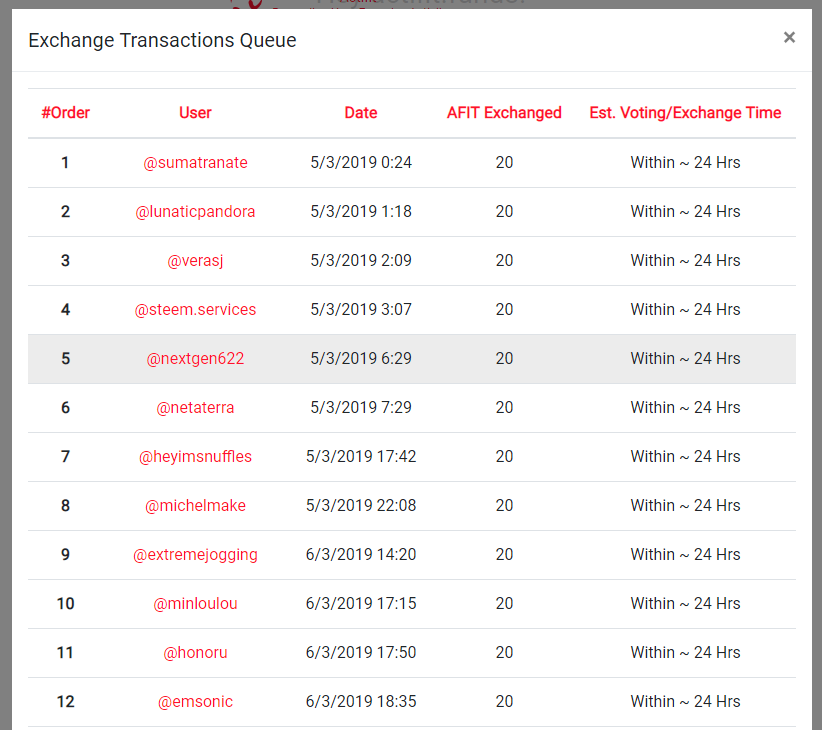
Task: Visit the @honoru profile link
Action: coord(195,652)
